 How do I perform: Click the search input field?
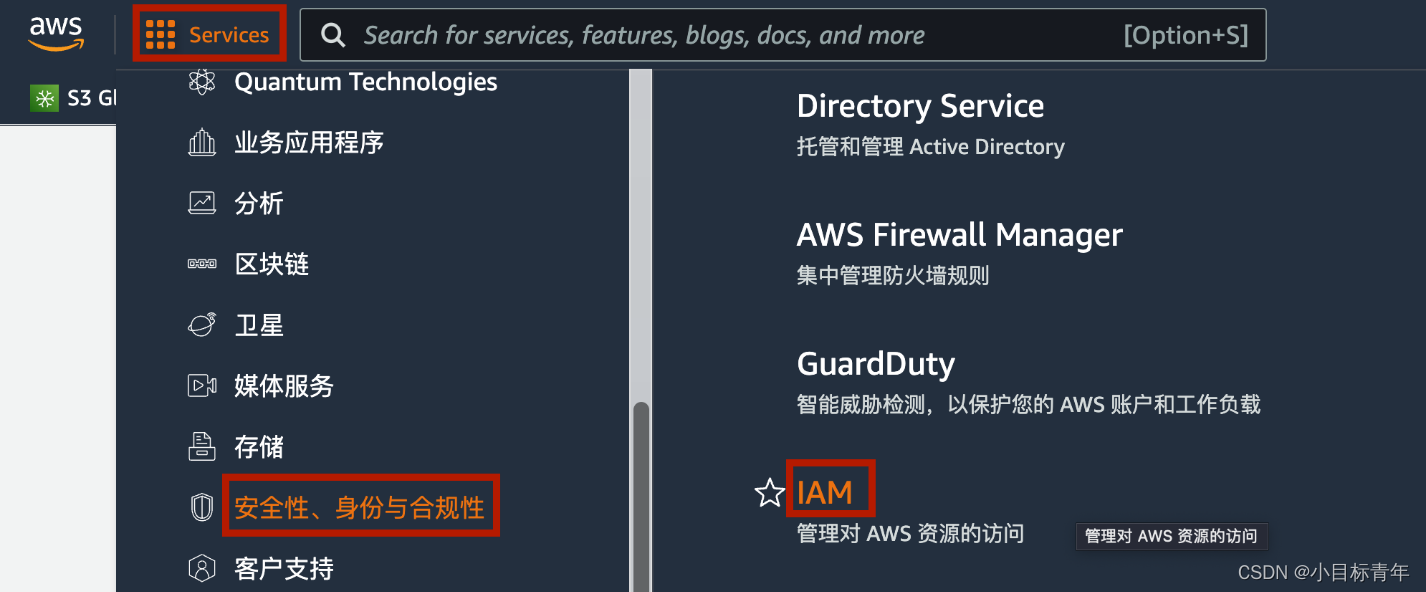click(700, 34)
